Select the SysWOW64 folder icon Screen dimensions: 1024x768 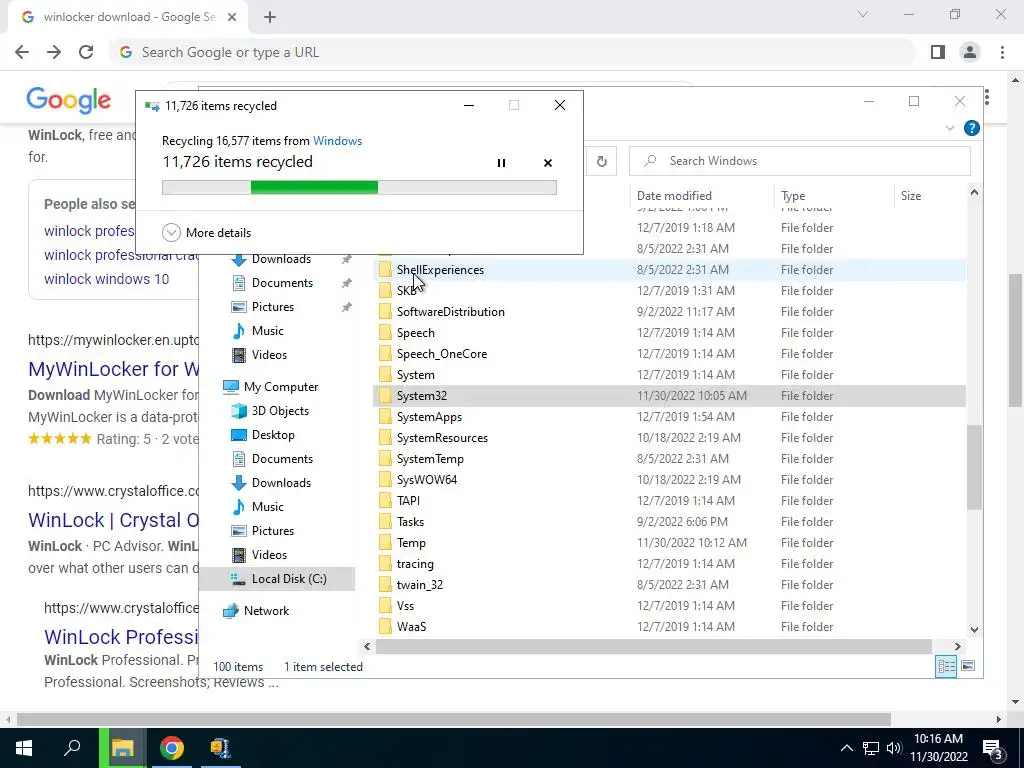pyautogui.click(x=385, y=479)
